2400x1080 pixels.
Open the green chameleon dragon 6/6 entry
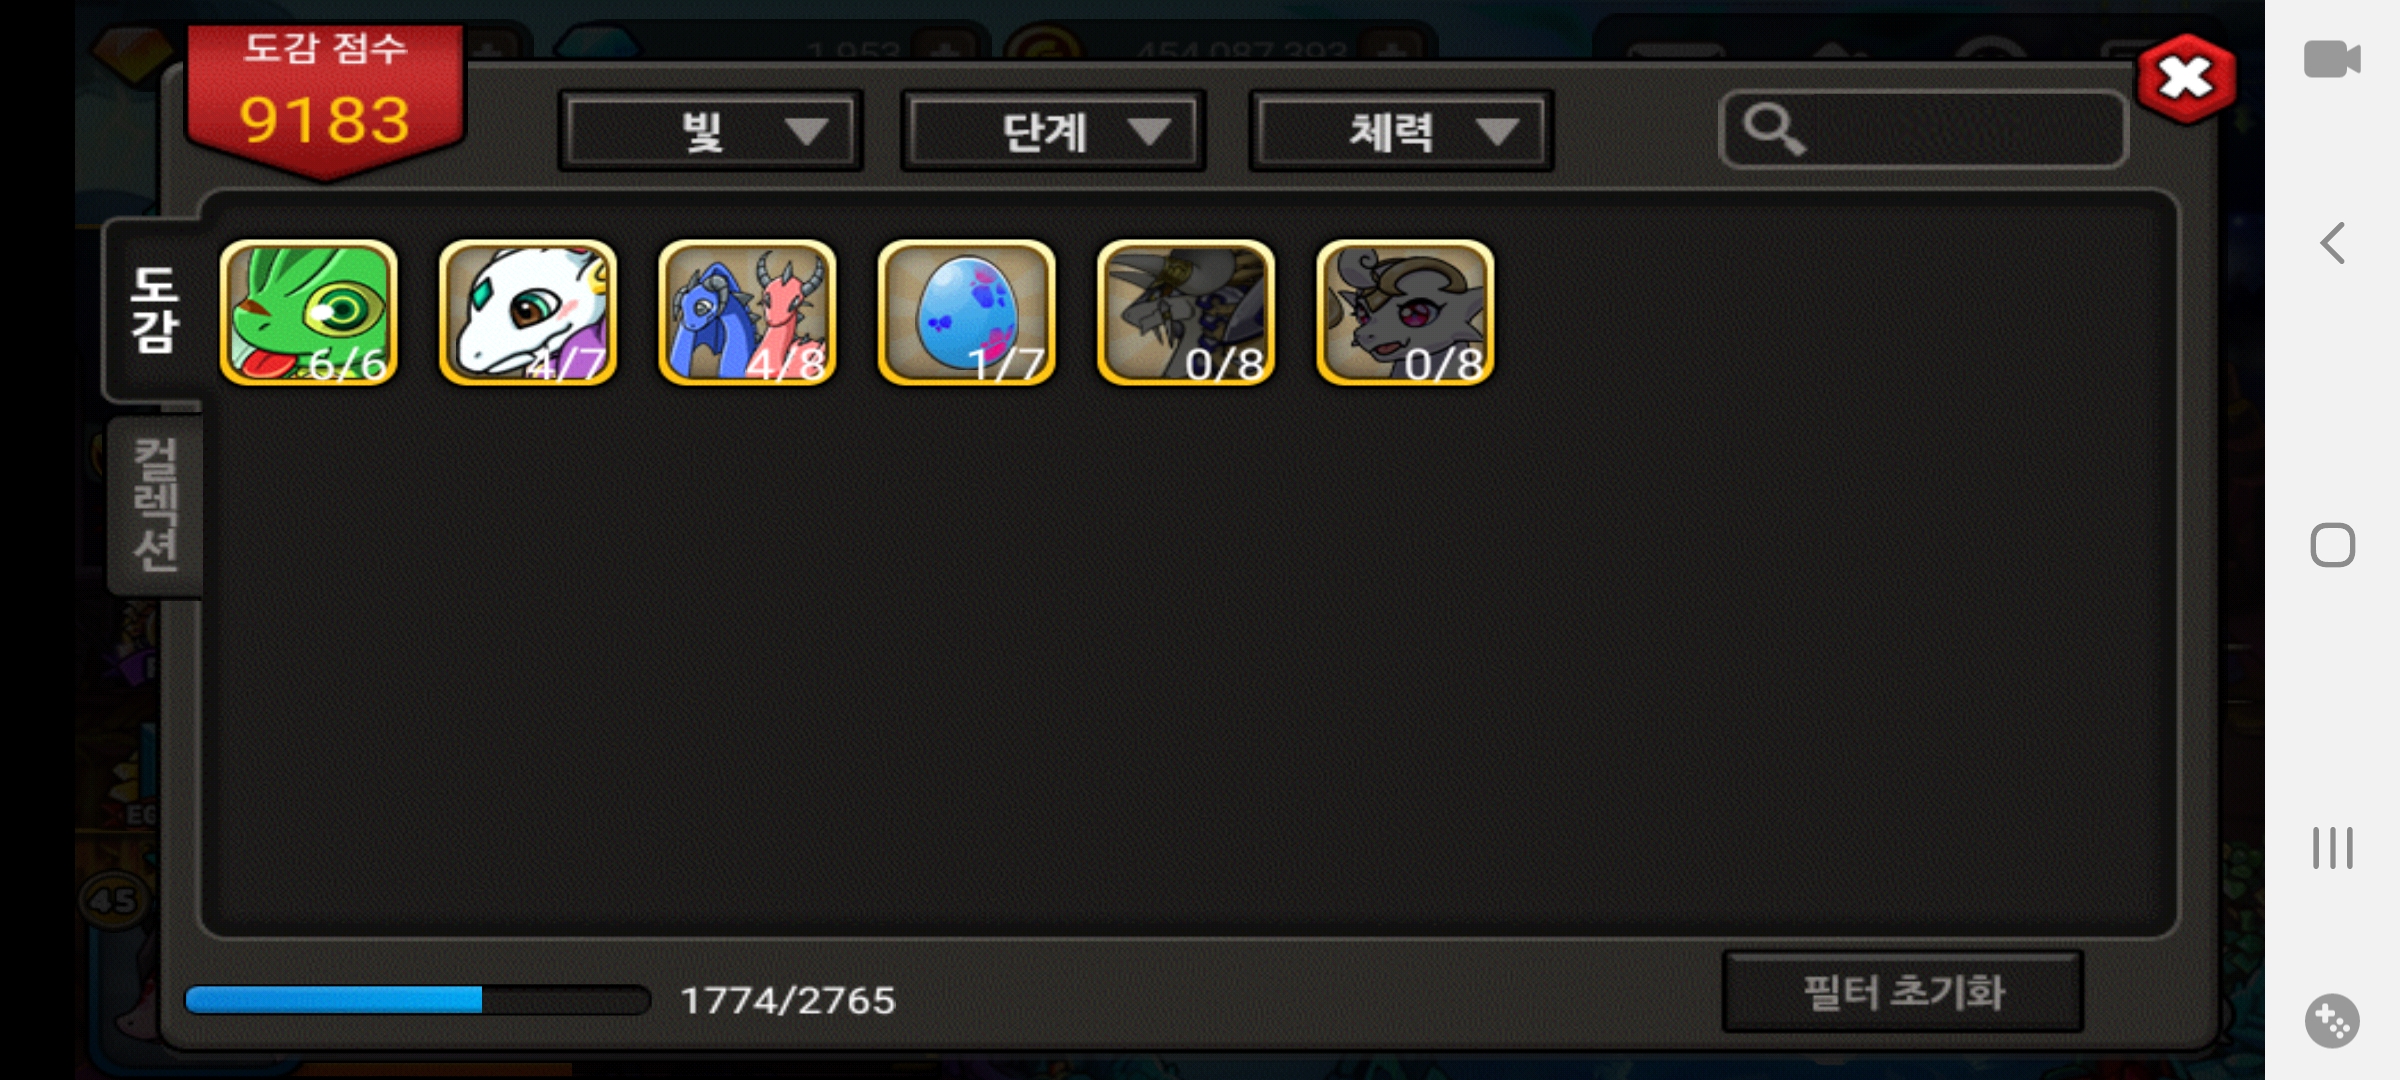tap(309, 312)
